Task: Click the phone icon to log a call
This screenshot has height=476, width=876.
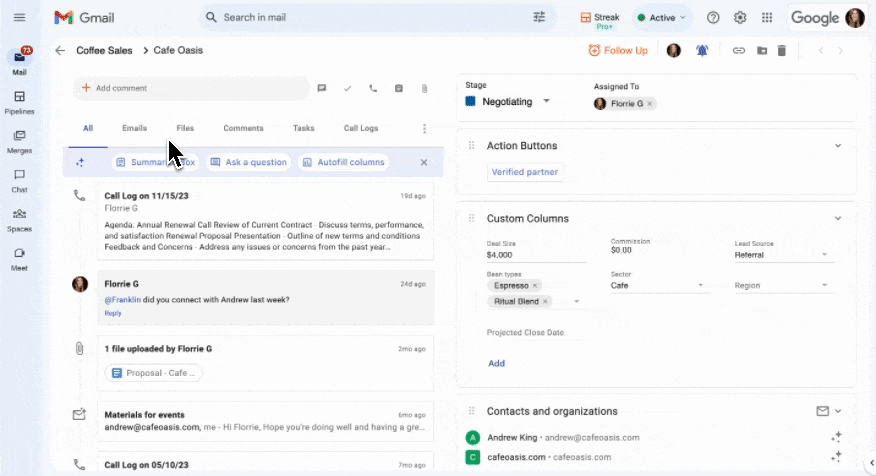Action: point(373,88)
